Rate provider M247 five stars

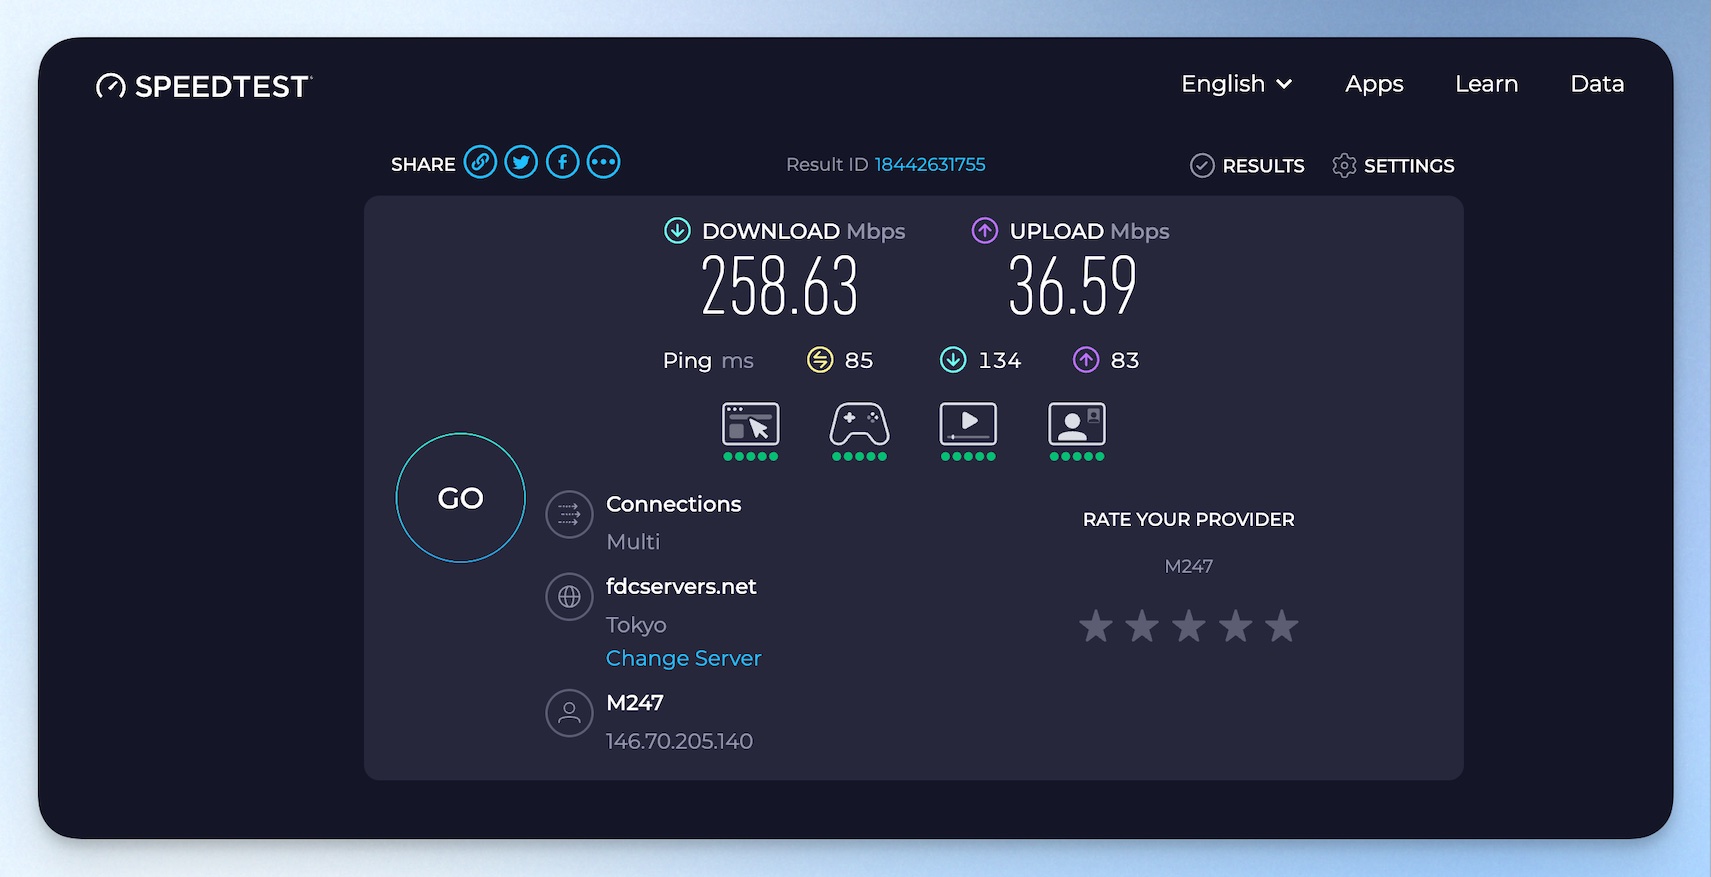[x=1281, y=627]
